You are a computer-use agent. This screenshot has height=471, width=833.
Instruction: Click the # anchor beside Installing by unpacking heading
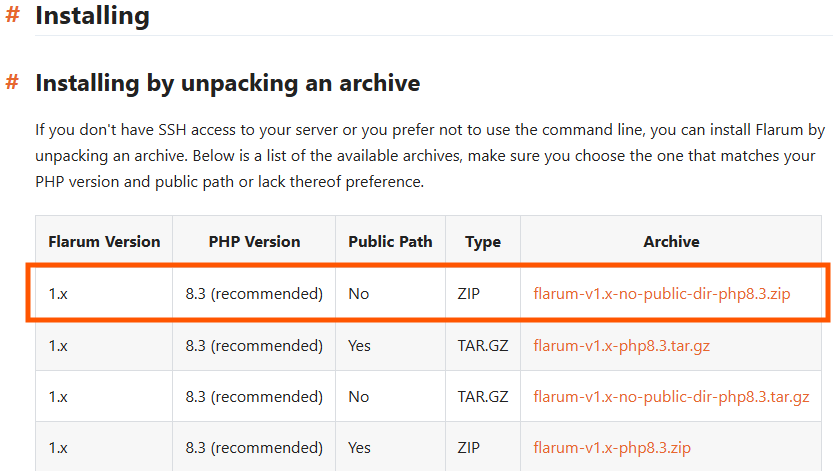[x=12, y=82]
